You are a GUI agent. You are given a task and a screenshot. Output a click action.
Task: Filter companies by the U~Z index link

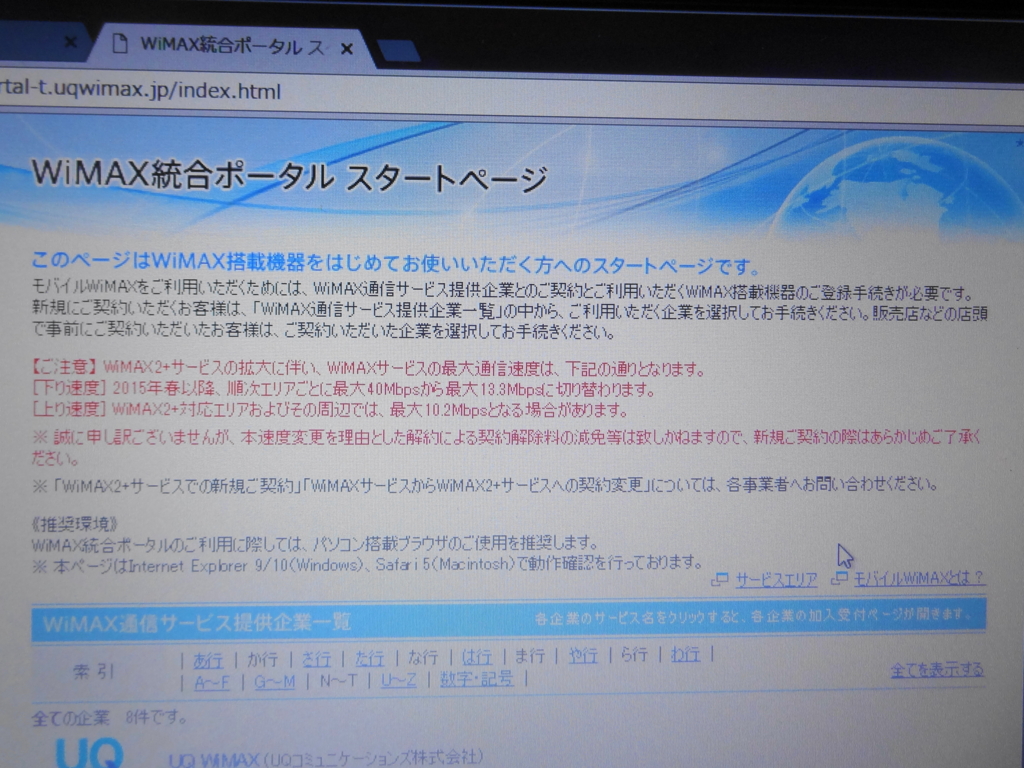point(398,680)
